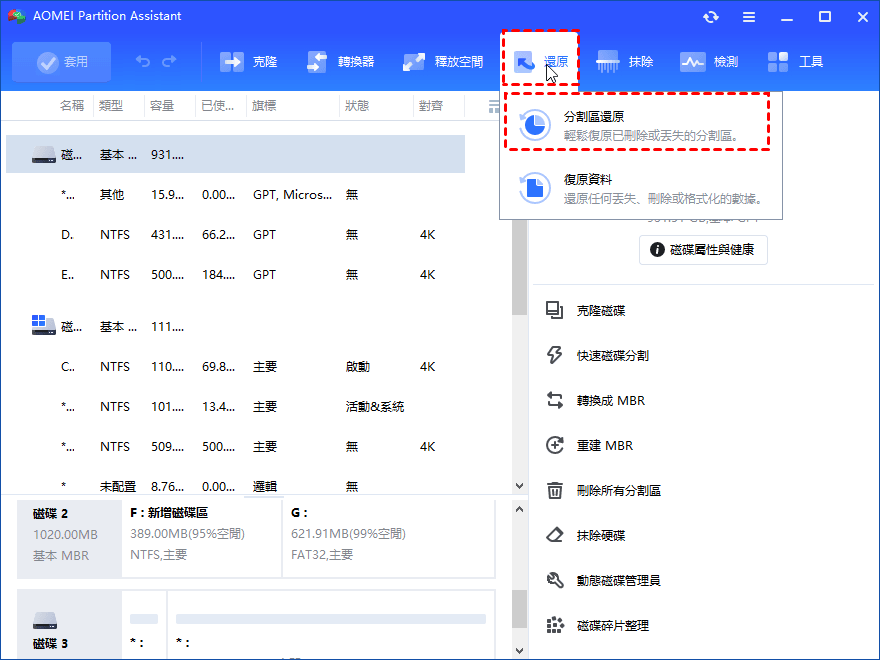The width and height of the screenshot is (880, 660).
Task: Open the 釋放空間 free up space tool
Action: [443, 62]
